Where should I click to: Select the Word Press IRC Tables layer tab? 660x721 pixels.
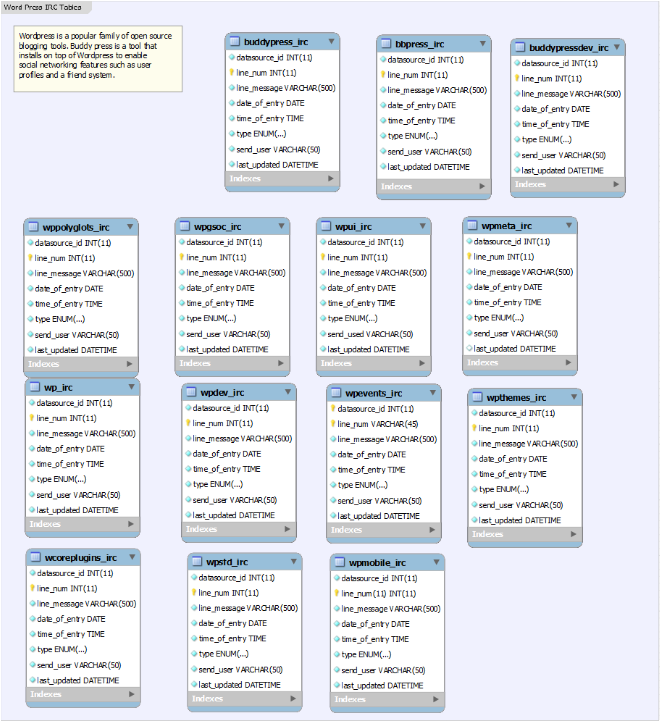(44, 7)
